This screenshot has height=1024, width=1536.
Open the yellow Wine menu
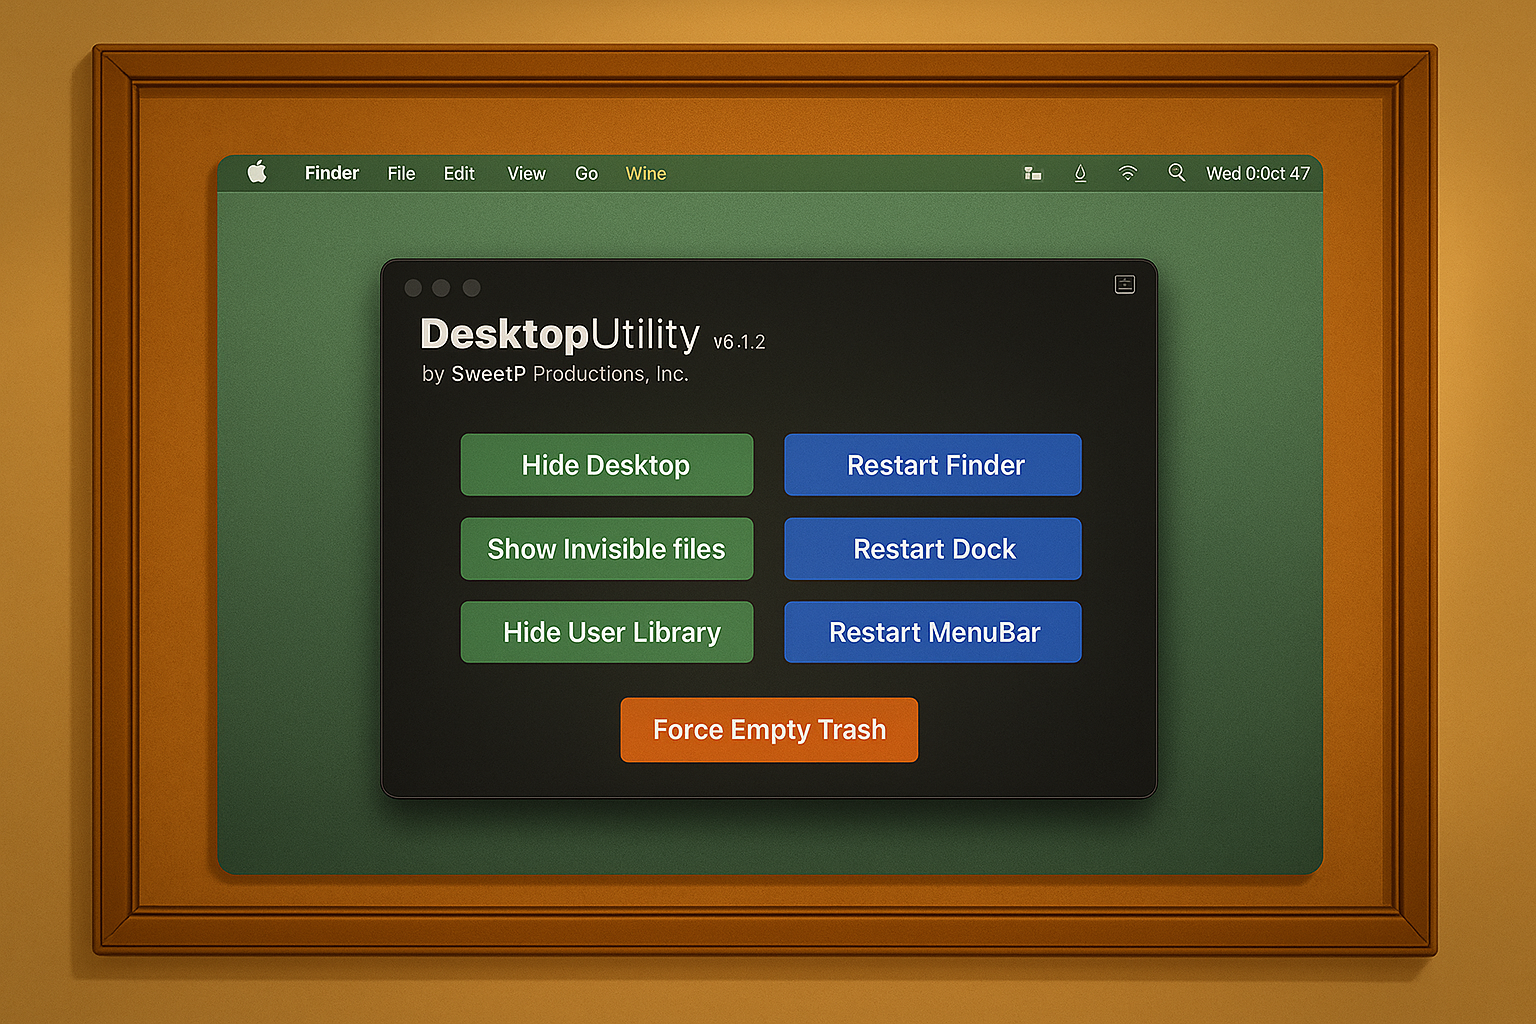645,174
